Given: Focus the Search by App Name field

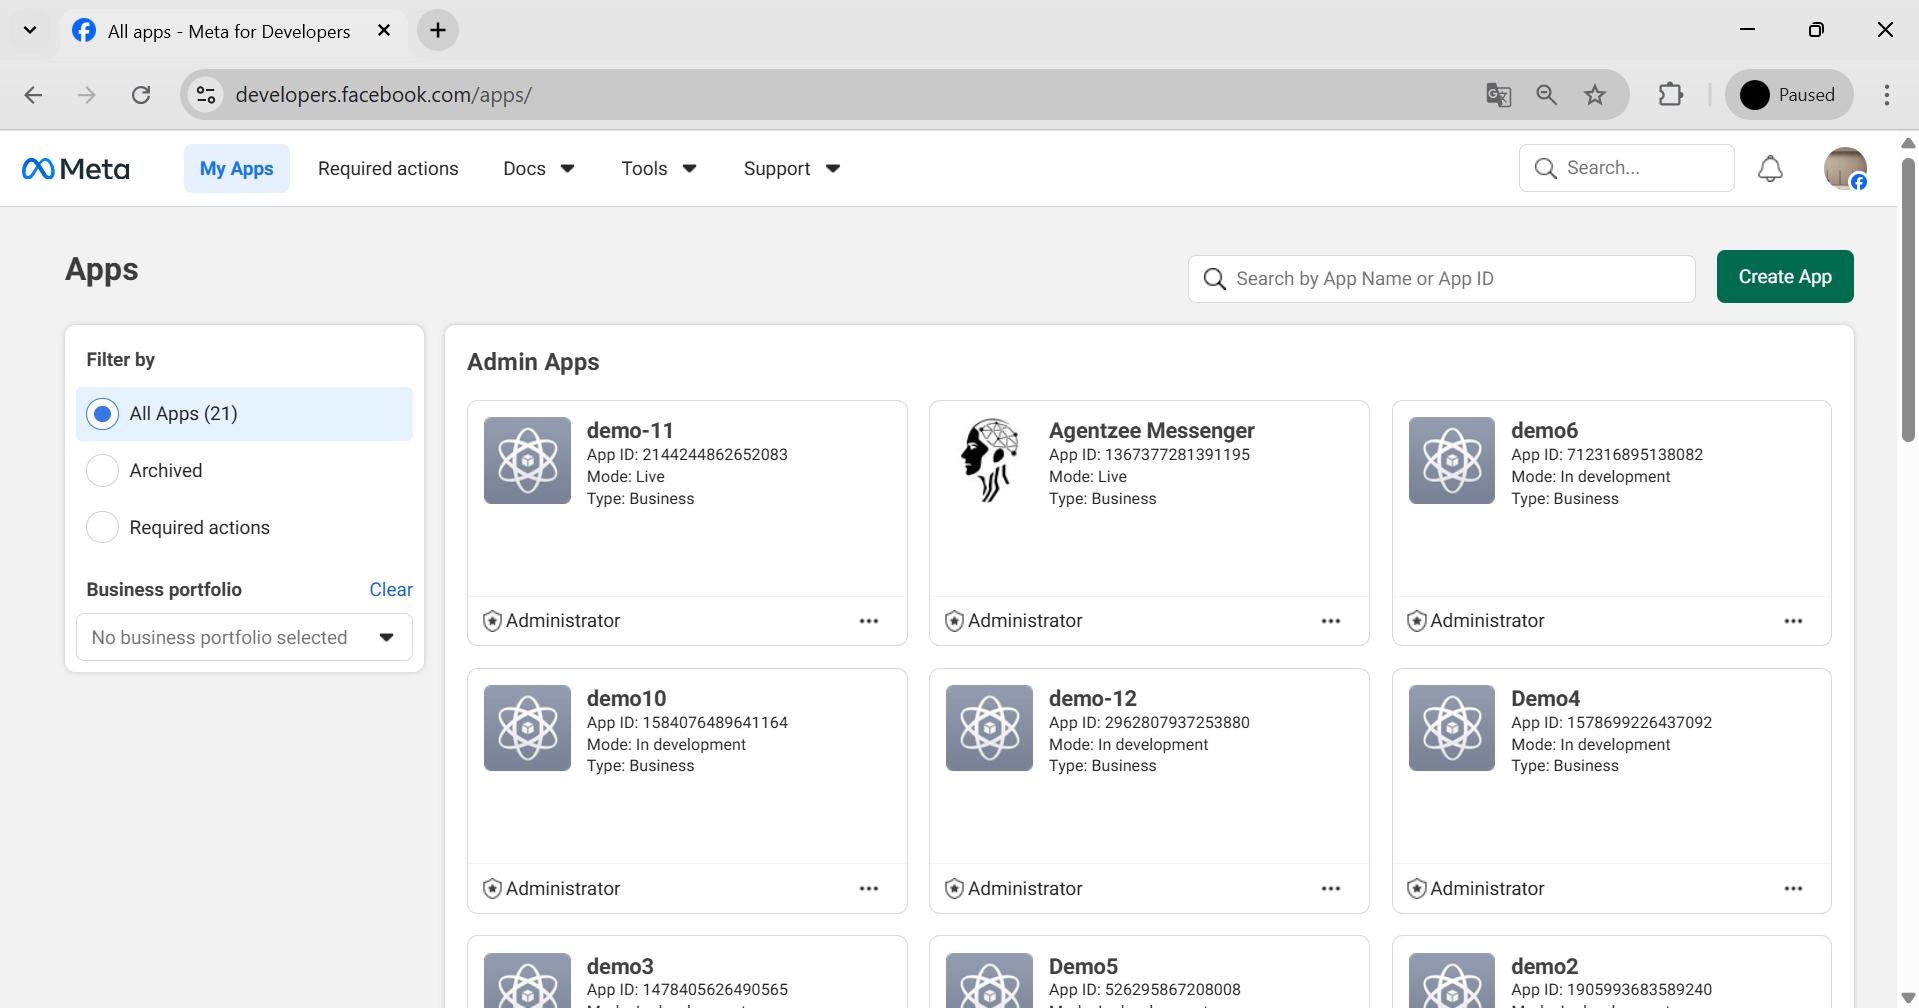Looking at the screenshot, I should tap(1441, 279).
